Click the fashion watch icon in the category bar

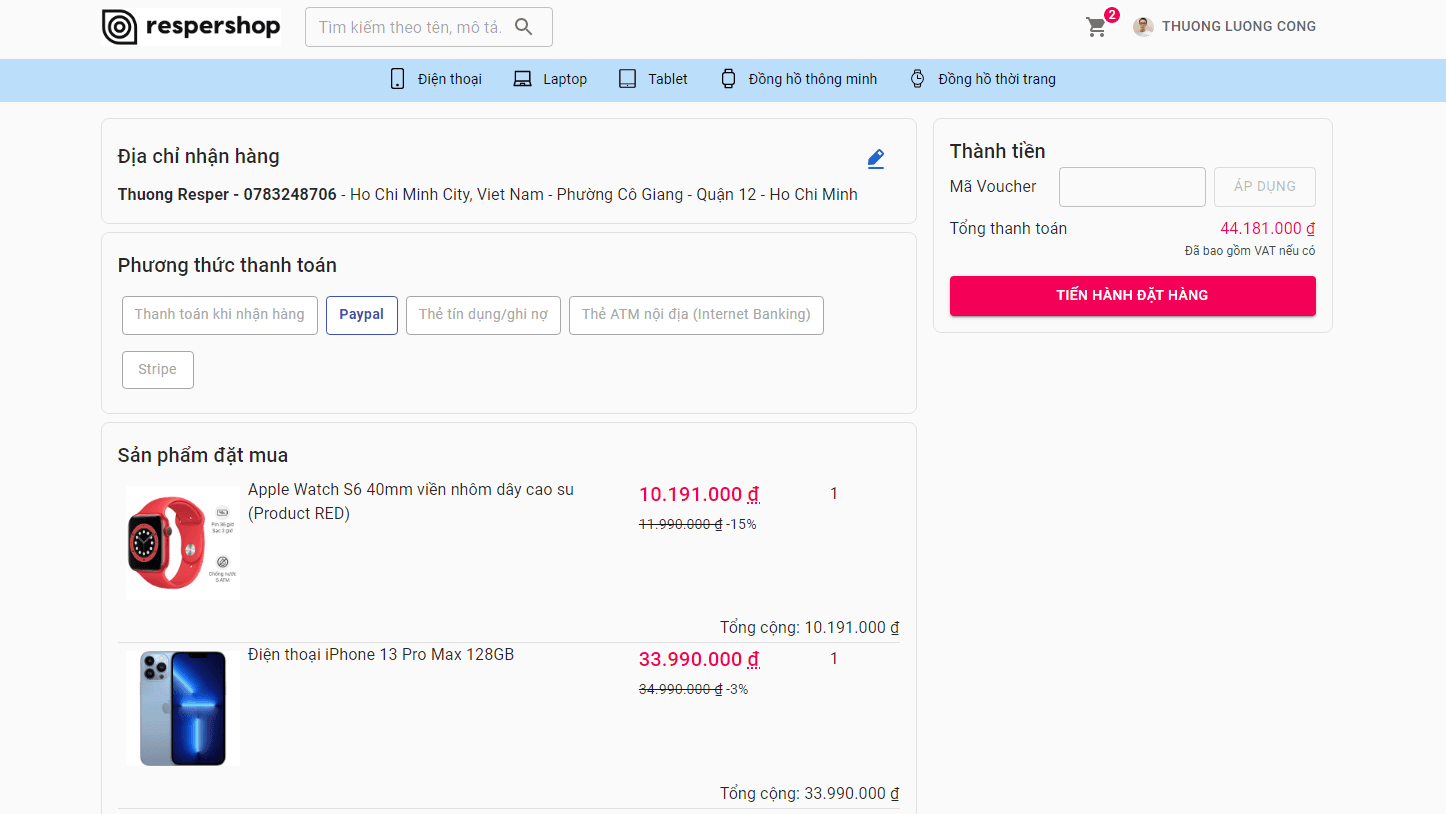coord(917,79)
